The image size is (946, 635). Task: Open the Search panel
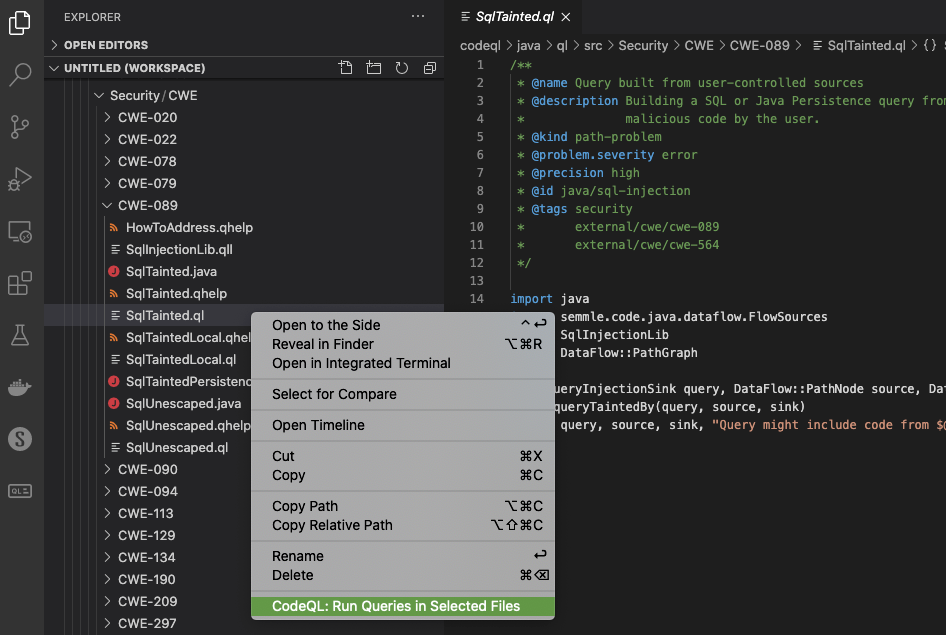click(x=21, y=75)
